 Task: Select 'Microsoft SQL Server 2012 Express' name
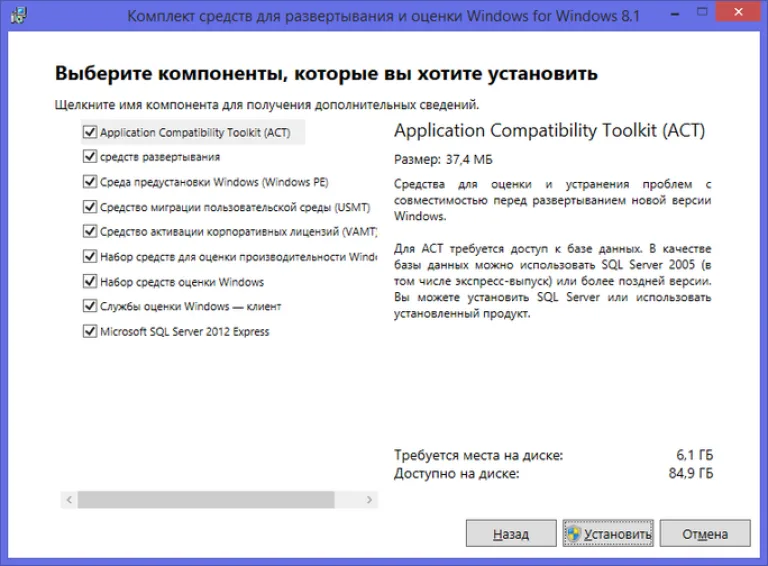[185, 332]
